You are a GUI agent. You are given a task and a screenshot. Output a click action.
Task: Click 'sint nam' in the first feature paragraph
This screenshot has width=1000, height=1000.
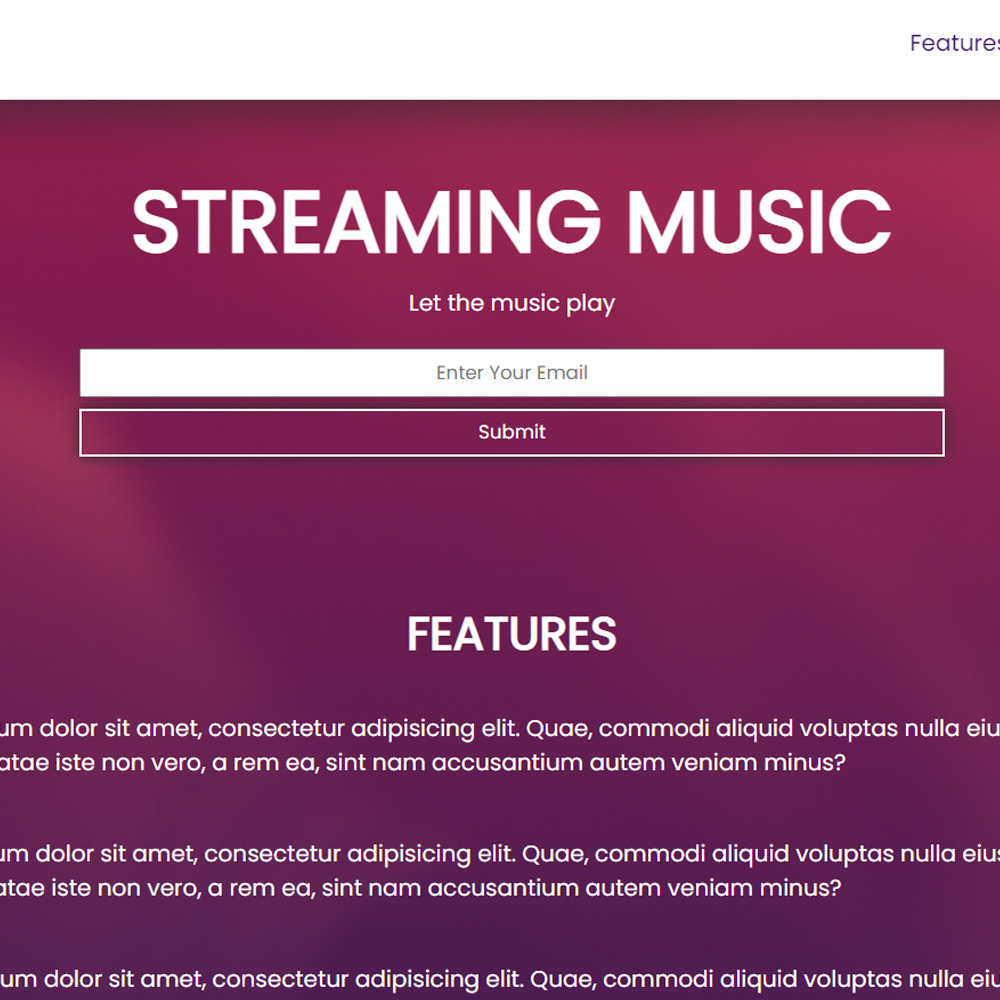376,762
